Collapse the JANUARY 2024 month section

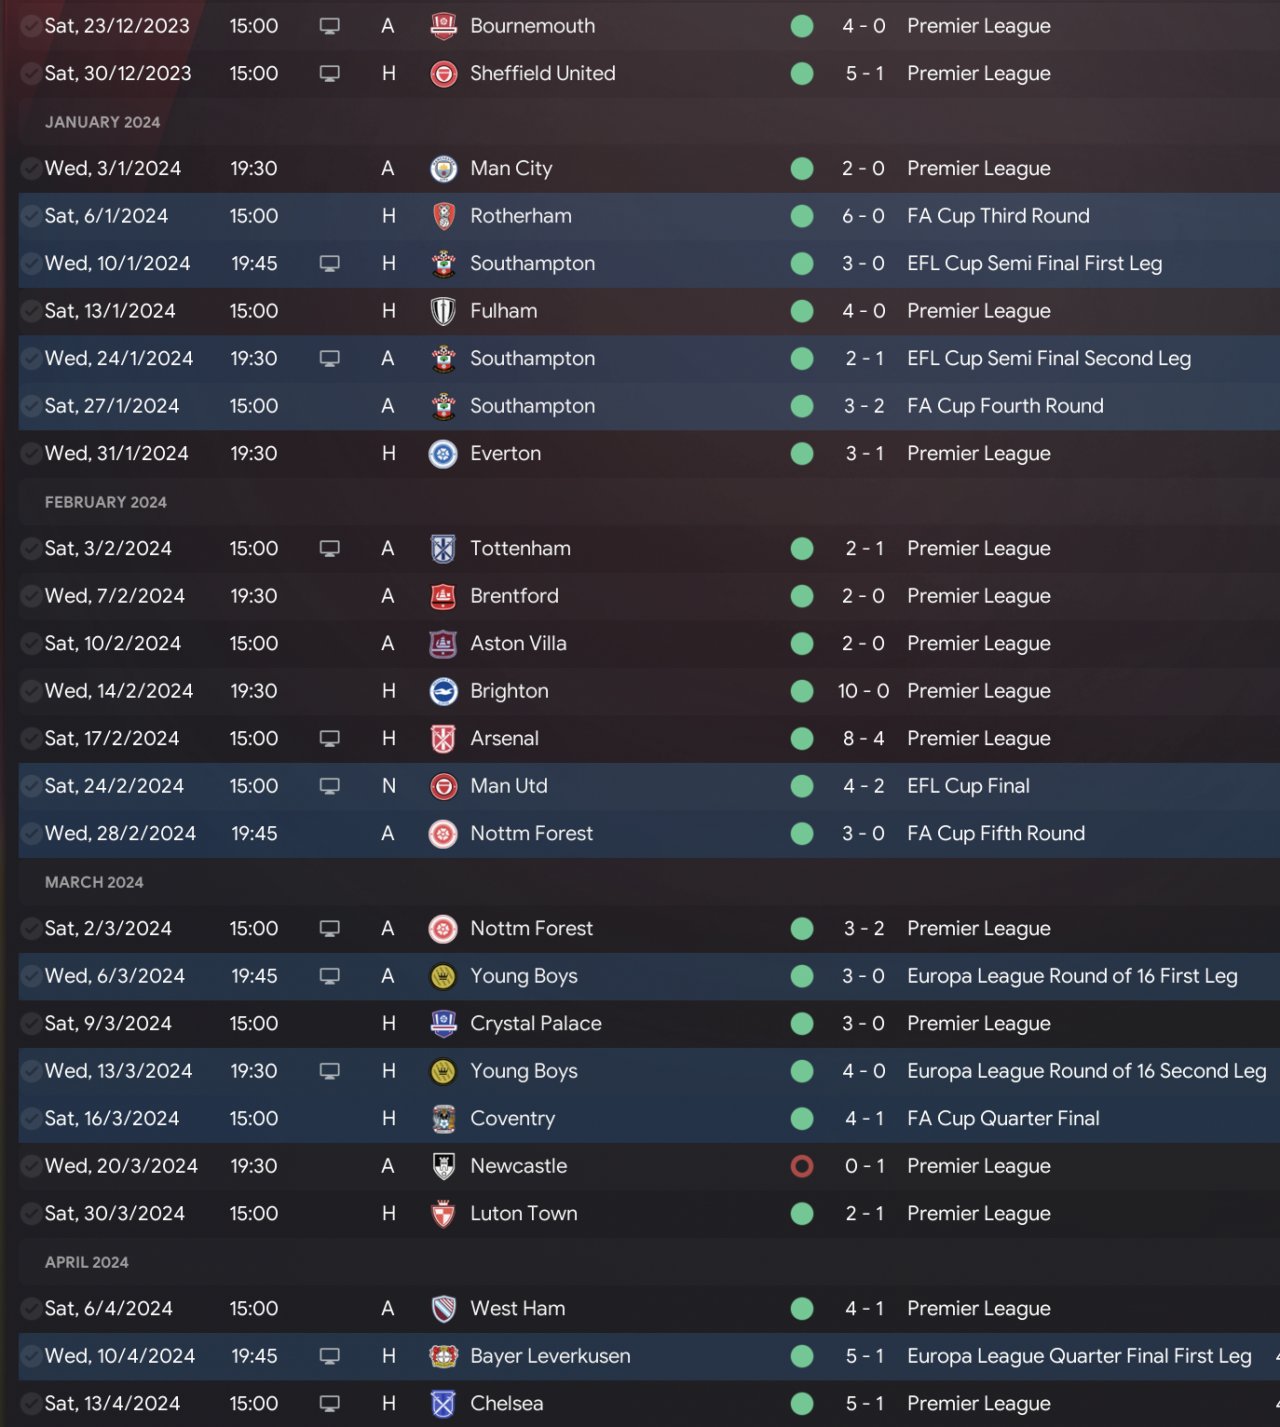tap(102, 122)
